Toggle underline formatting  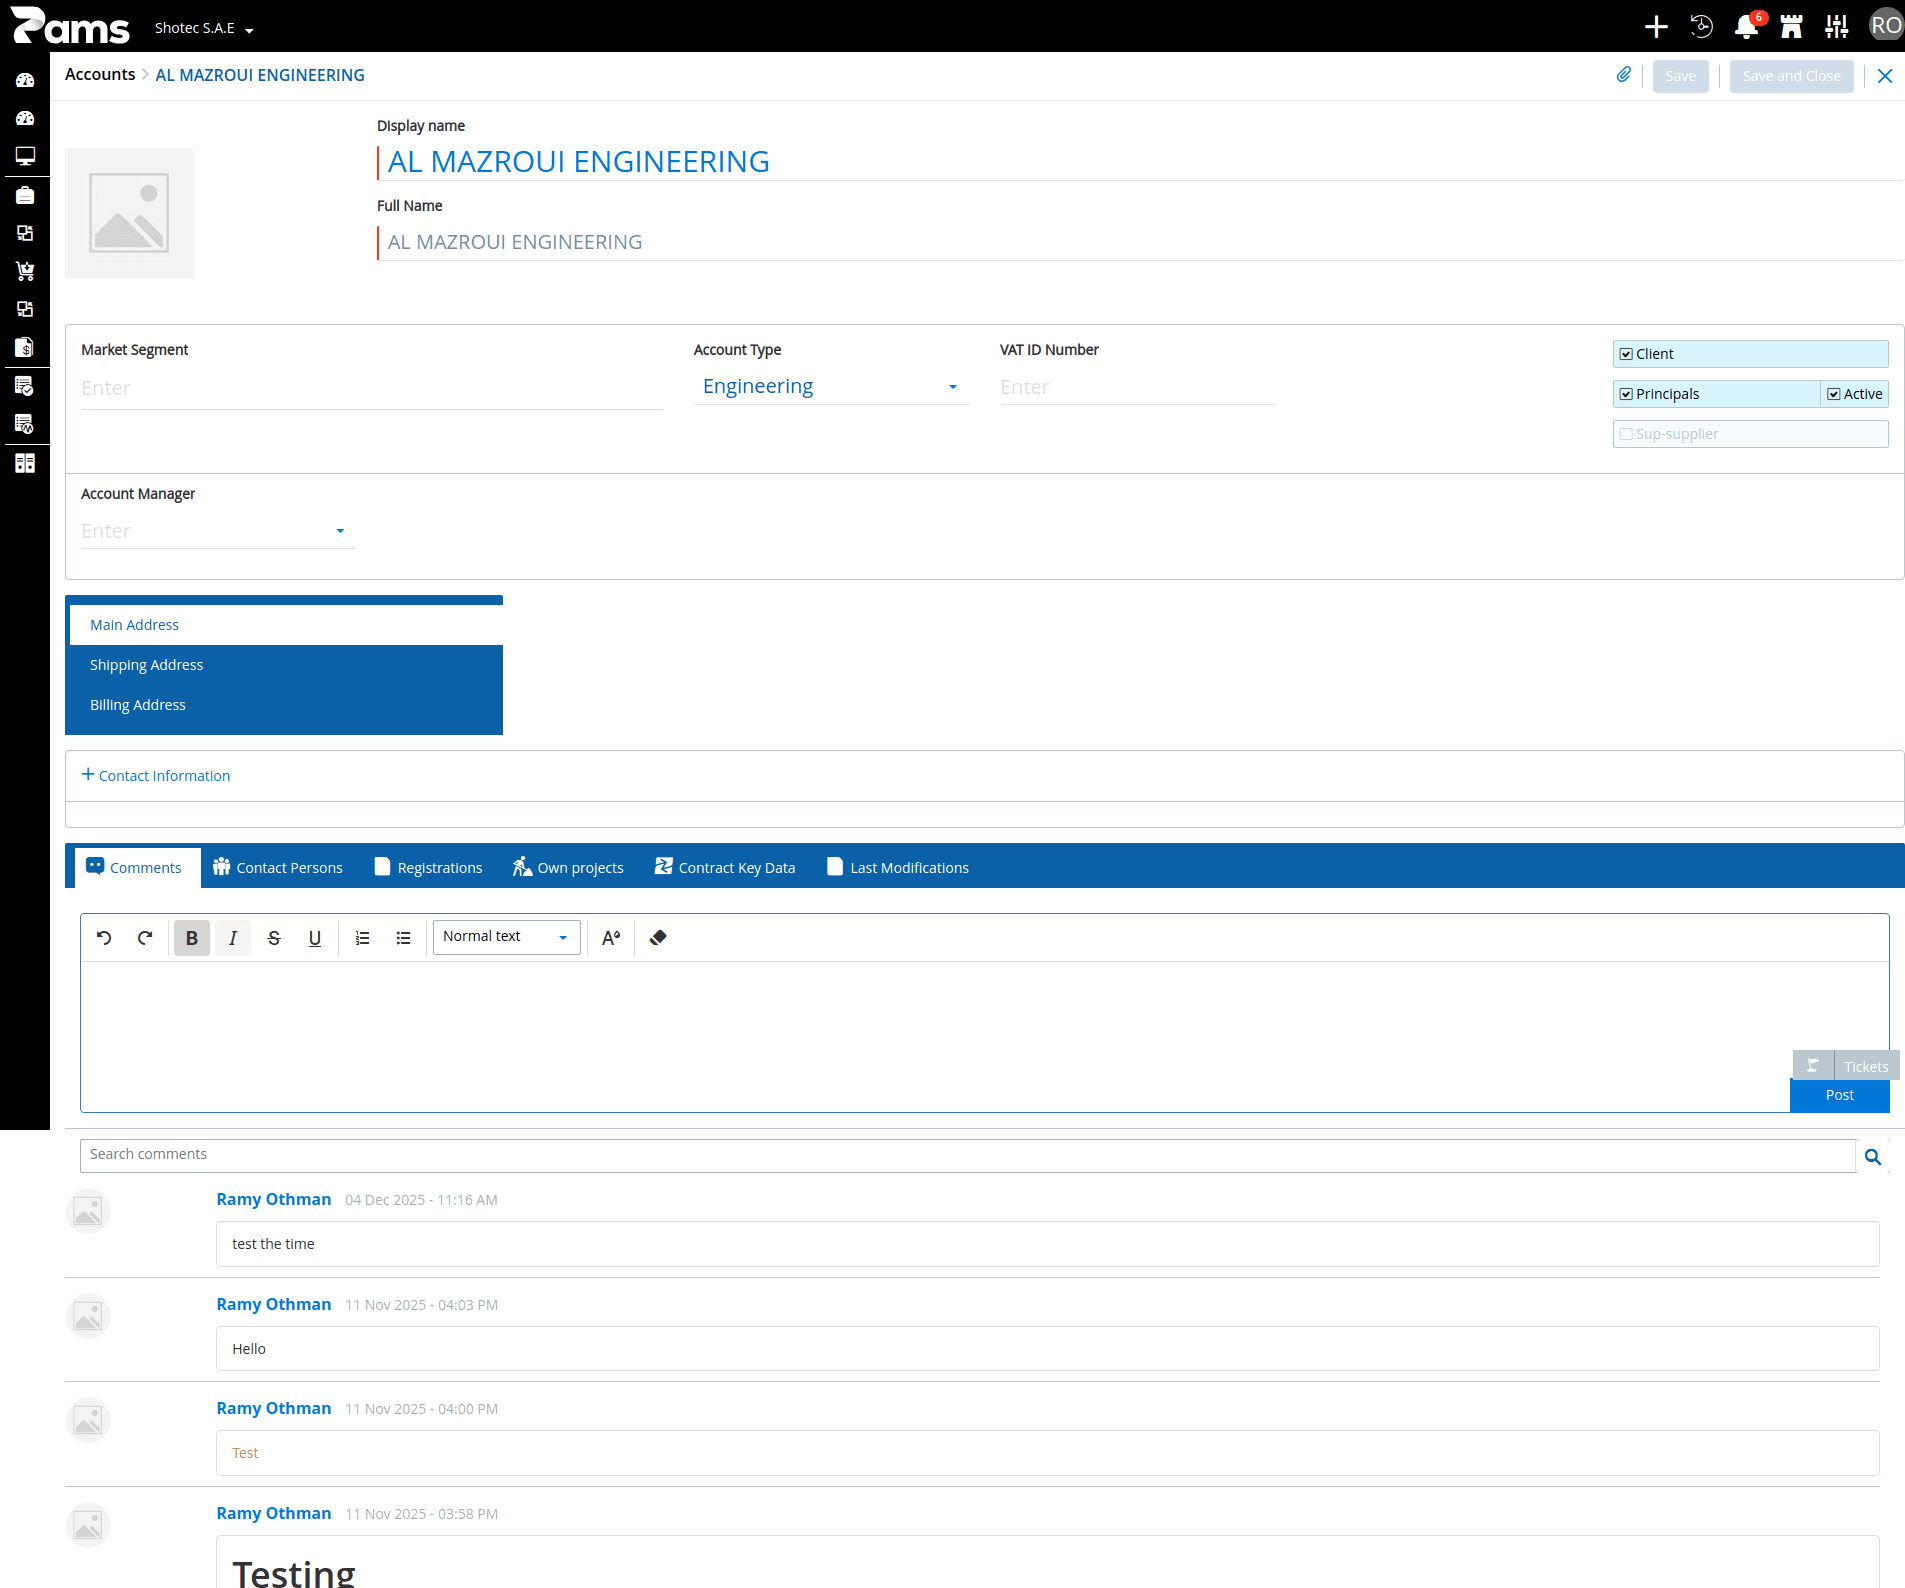pos(315,938)
